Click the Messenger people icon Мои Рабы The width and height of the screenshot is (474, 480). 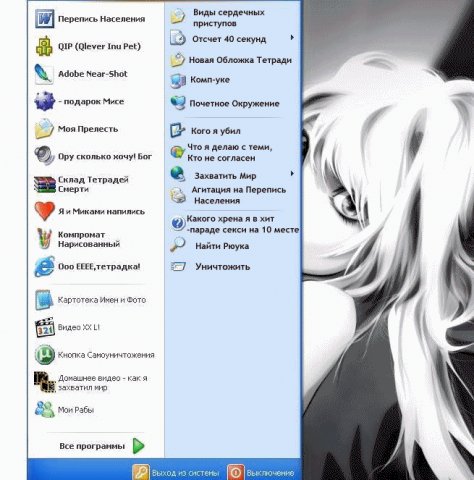(45, 409)
